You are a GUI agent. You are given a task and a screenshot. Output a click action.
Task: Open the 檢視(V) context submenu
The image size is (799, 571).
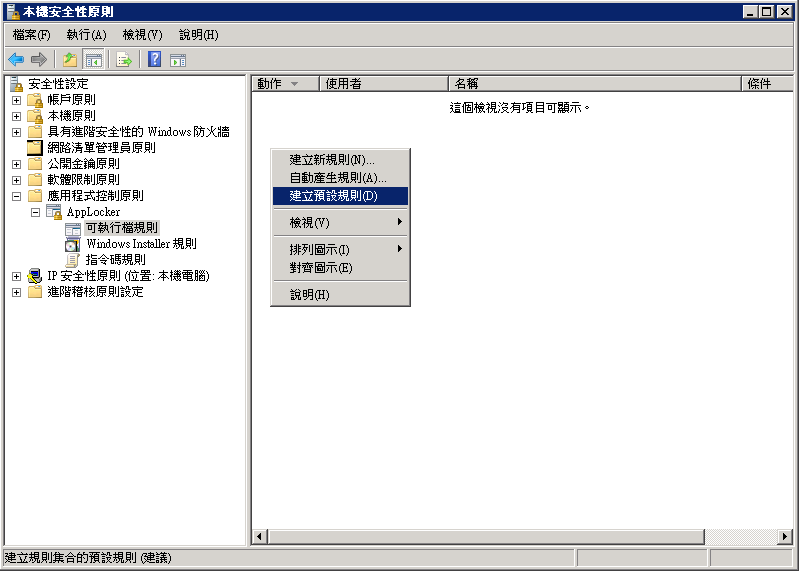(x=340, y=223)
